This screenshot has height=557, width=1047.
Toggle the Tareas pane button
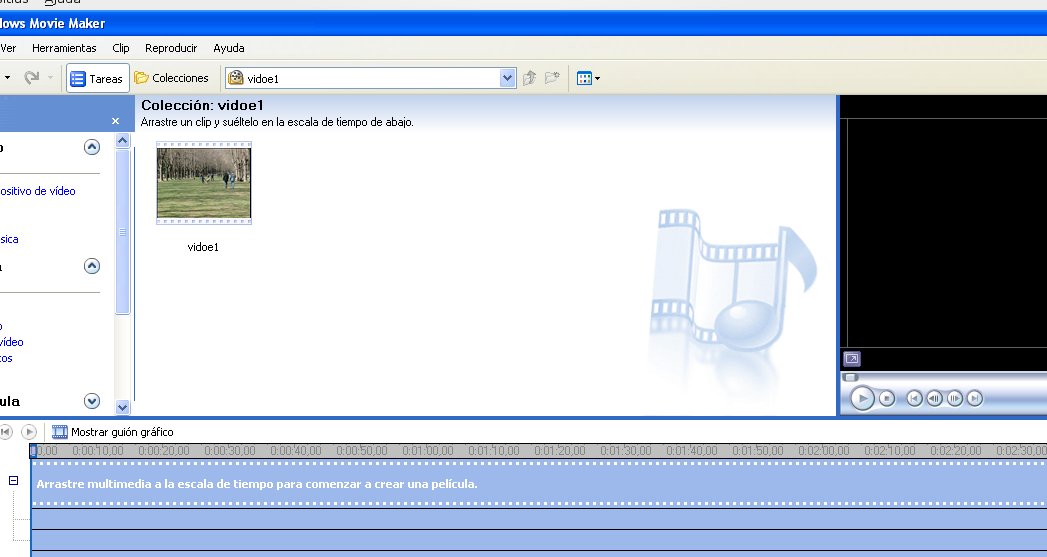point(97,78)
